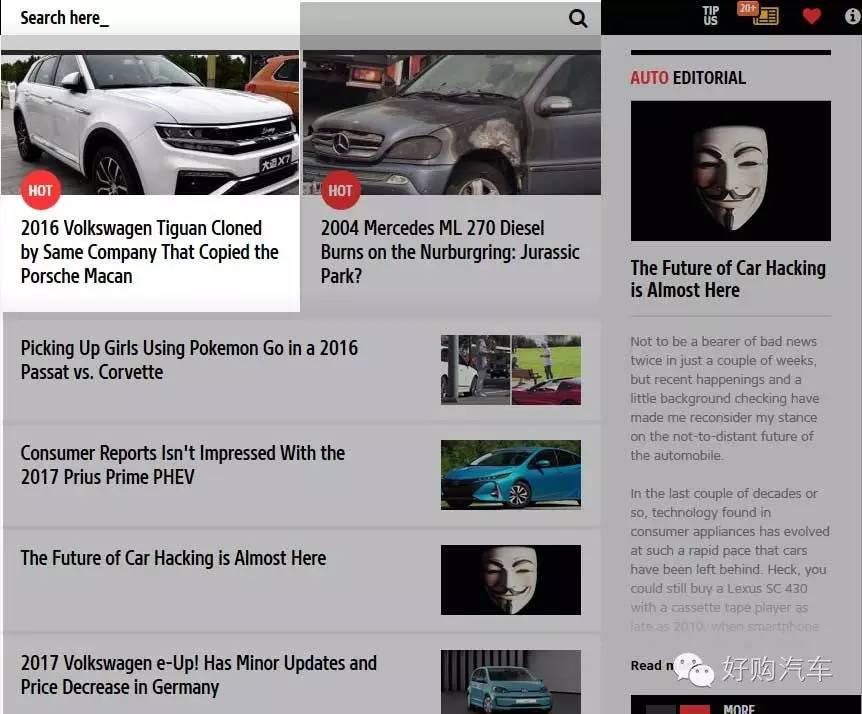The height and width of the screenshot is (714, 862).
Task: Open '2017 Volkswagen e-Up! Has Minor Updates' article
Action: [198, 675]
